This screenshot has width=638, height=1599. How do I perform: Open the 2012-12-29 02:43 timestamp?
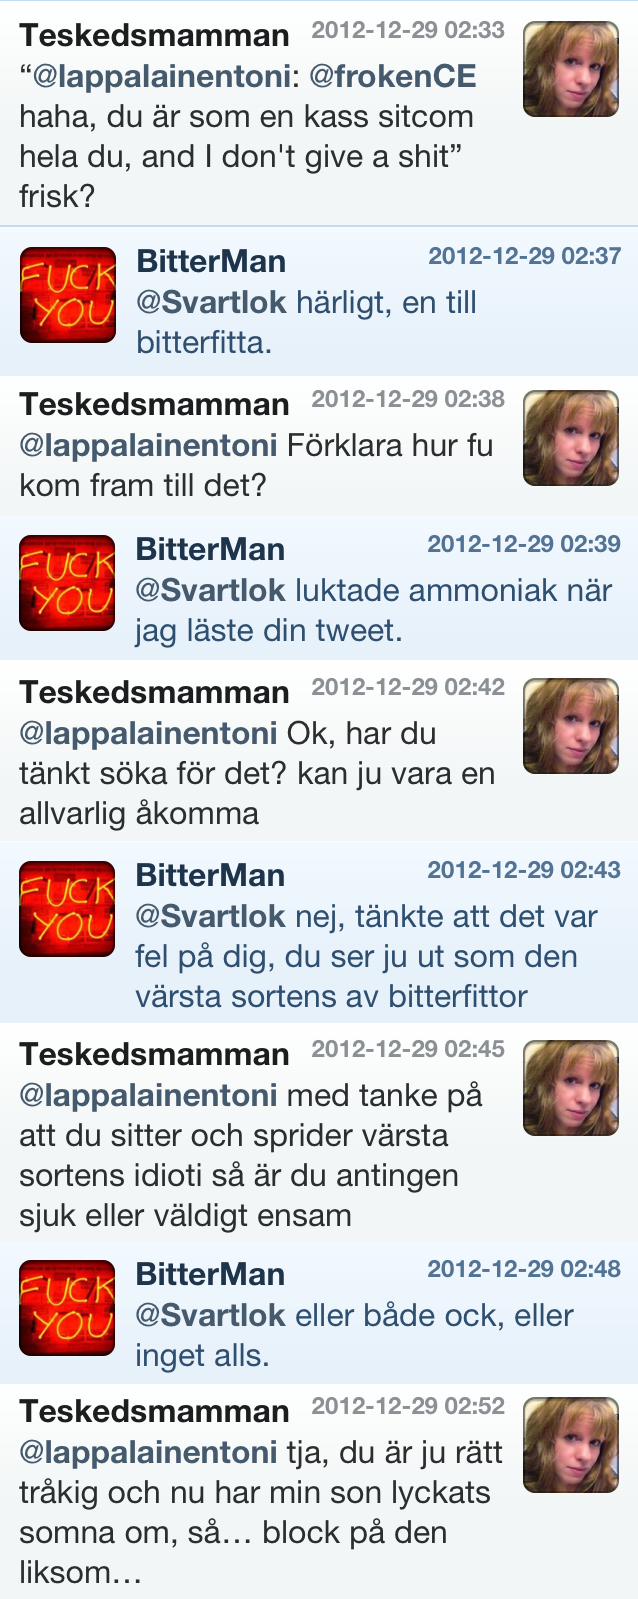(524, 870)
